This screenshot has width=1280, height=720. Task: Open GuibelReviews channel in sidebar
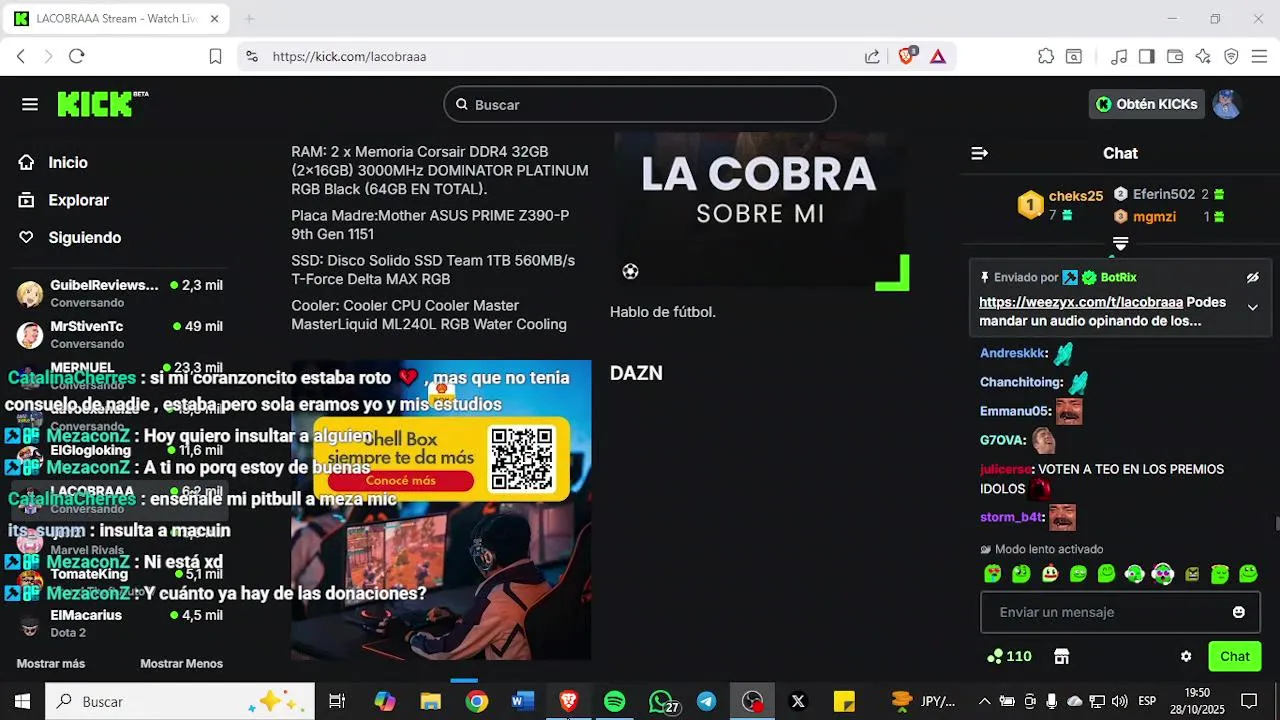click(120, 293)
